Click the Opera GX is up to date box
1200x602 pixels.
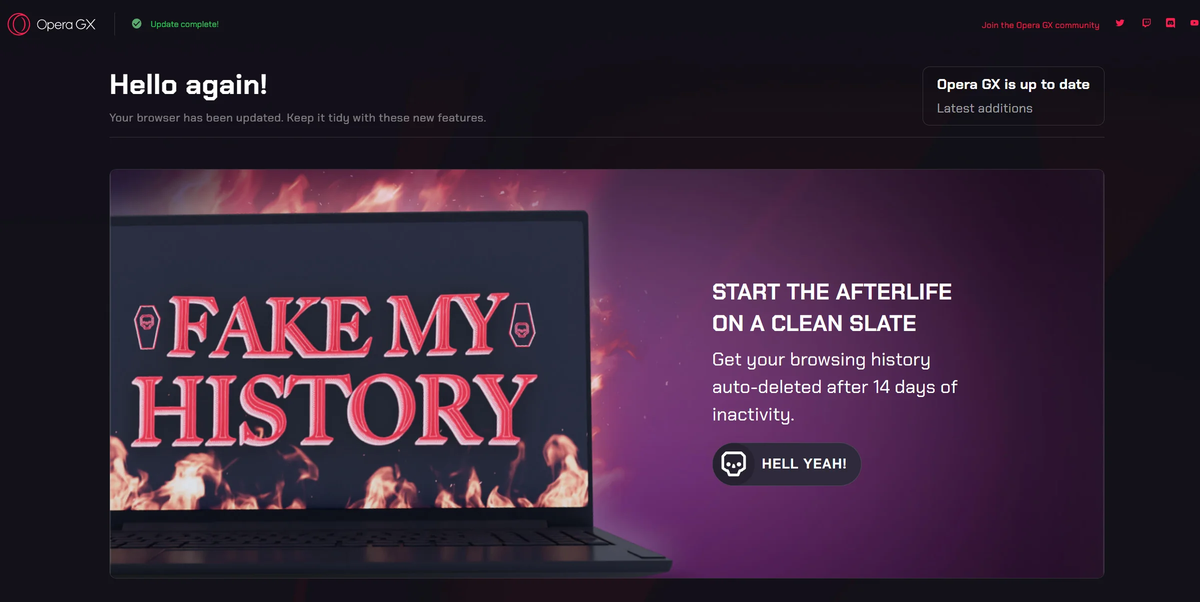[1013, 96]
